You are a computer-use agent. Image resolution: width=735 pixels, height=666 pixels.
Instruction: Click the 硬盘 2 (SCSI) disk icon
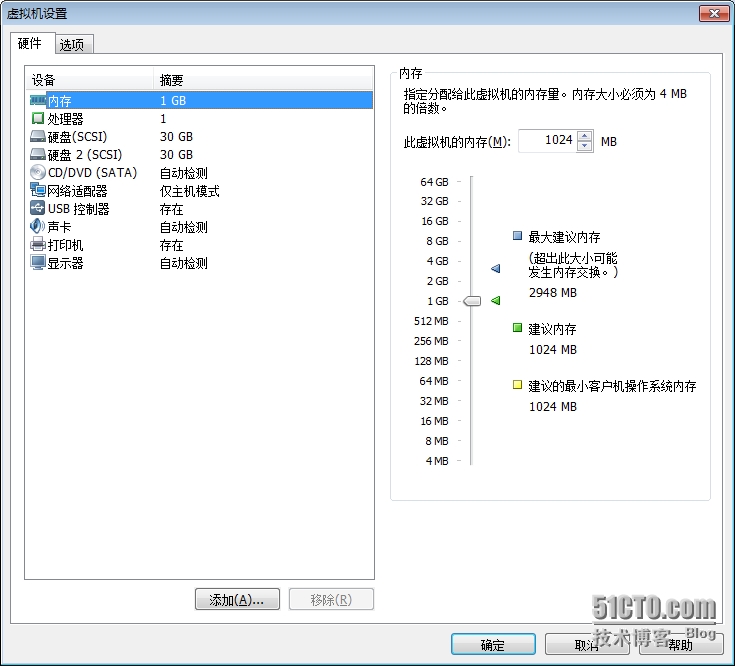coord(38,154)
